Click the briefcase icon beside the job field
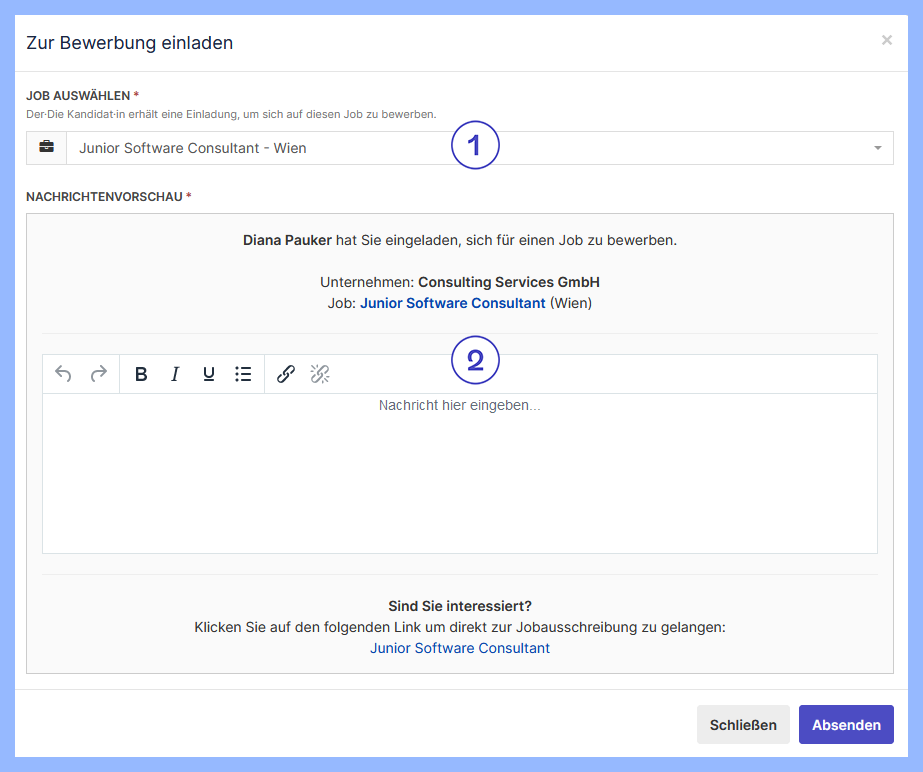 point(46,148)
